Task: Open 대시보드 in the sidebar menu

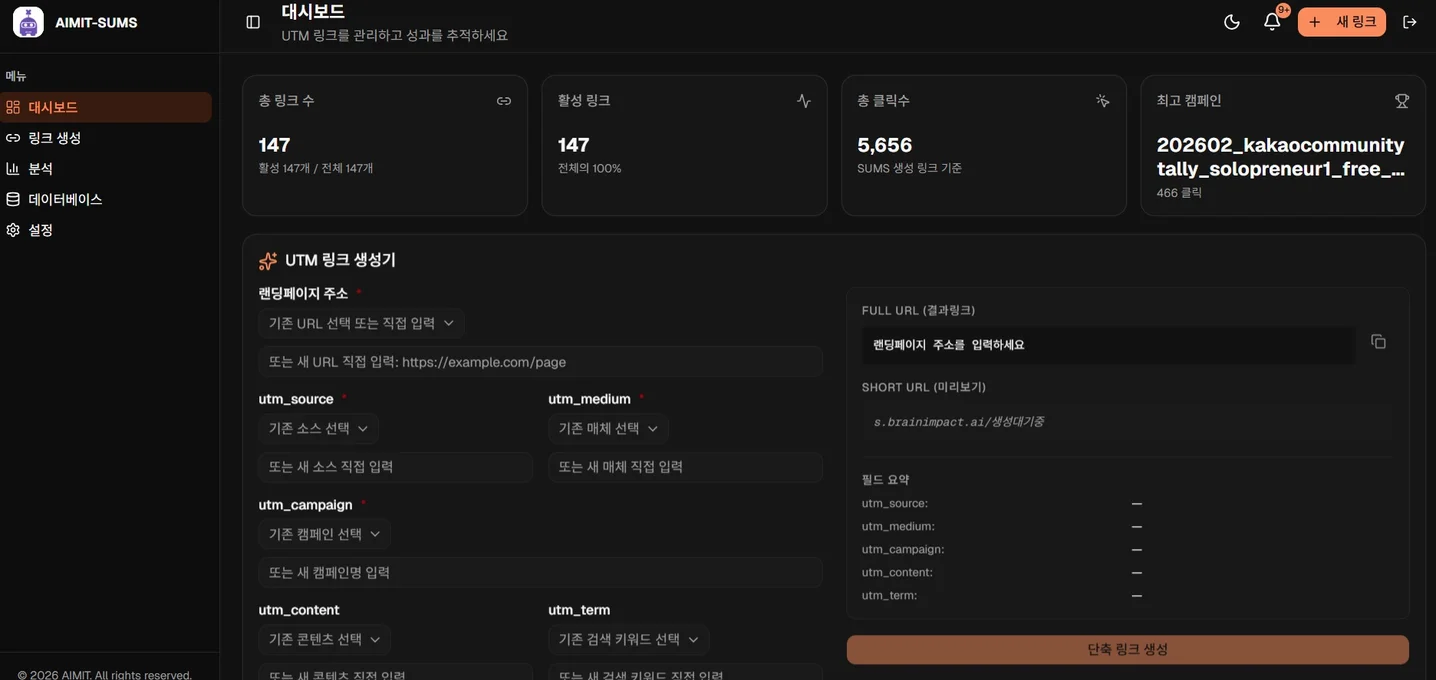Action: (x=106, y=107)
